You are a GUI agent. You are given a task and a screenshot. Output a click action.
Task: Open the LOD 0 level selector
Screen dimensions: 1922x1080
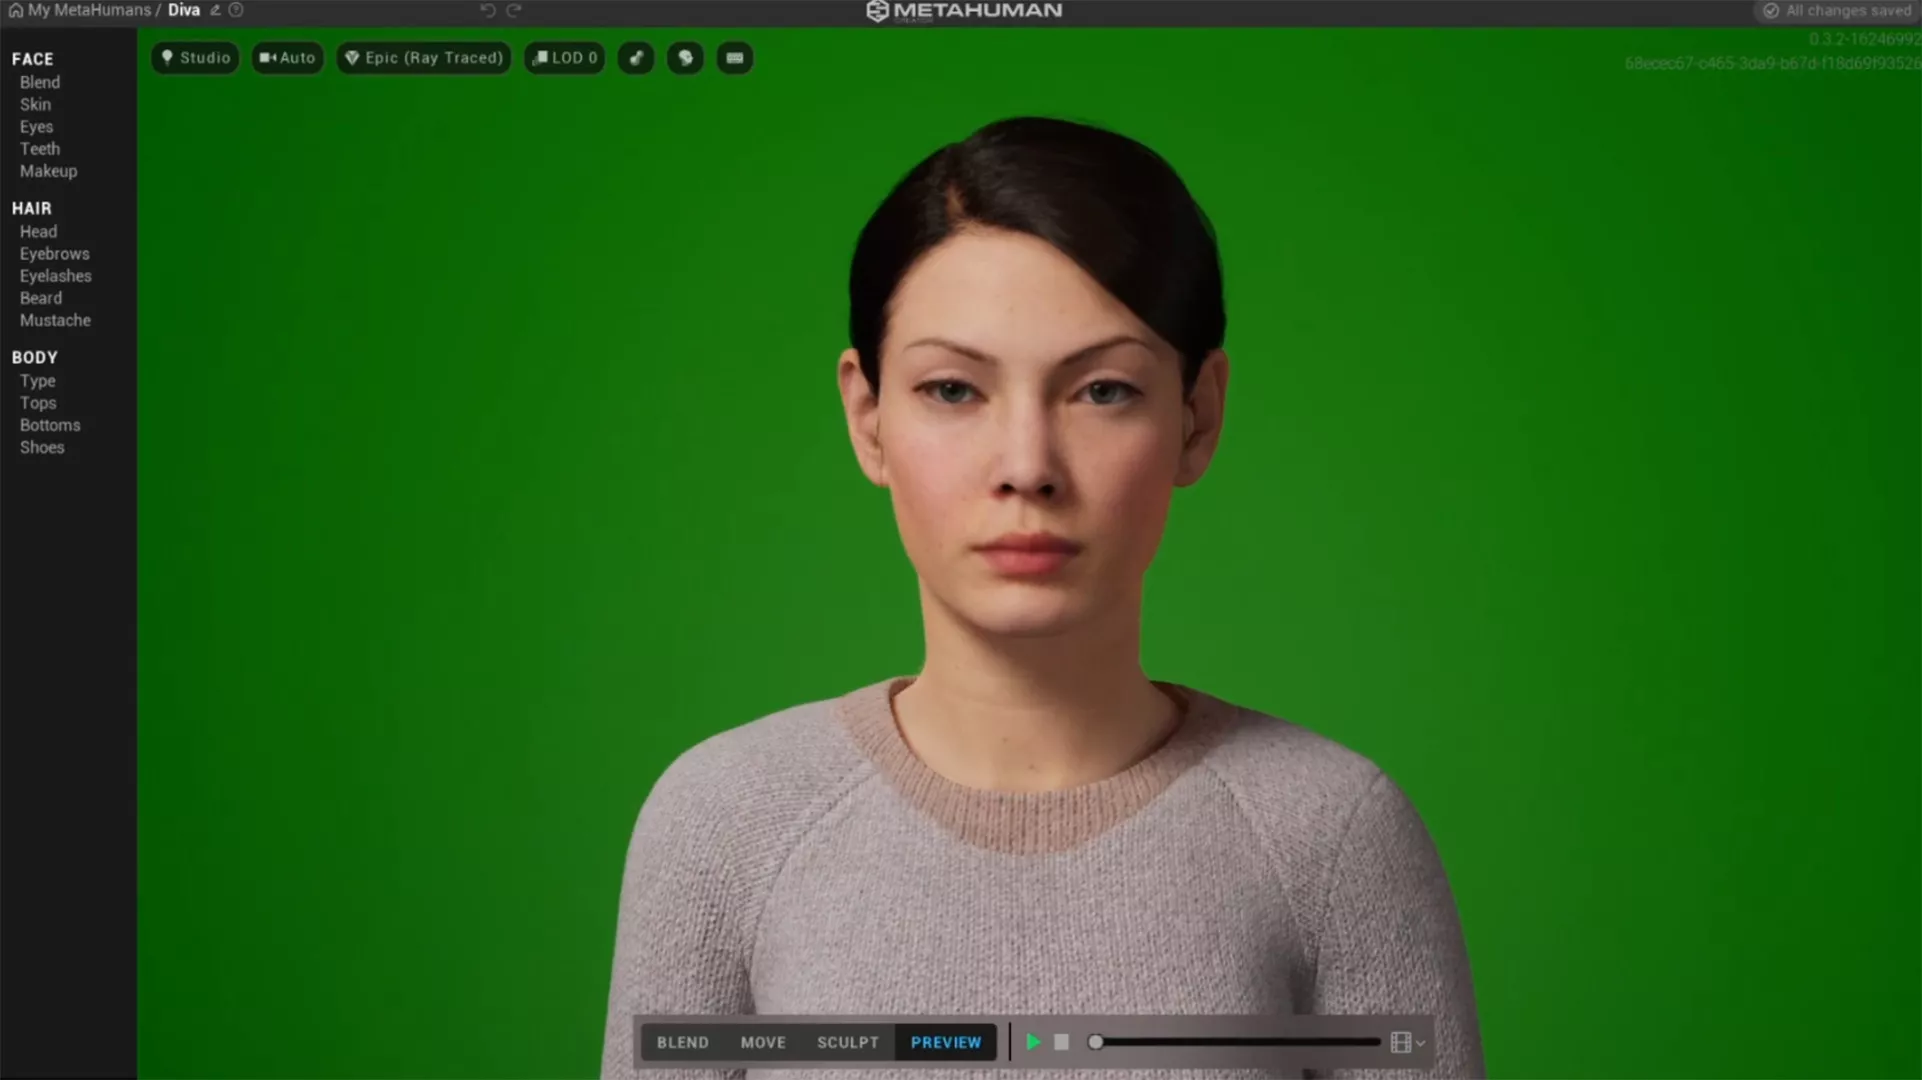pyautogui.click(x=565, y=58)
